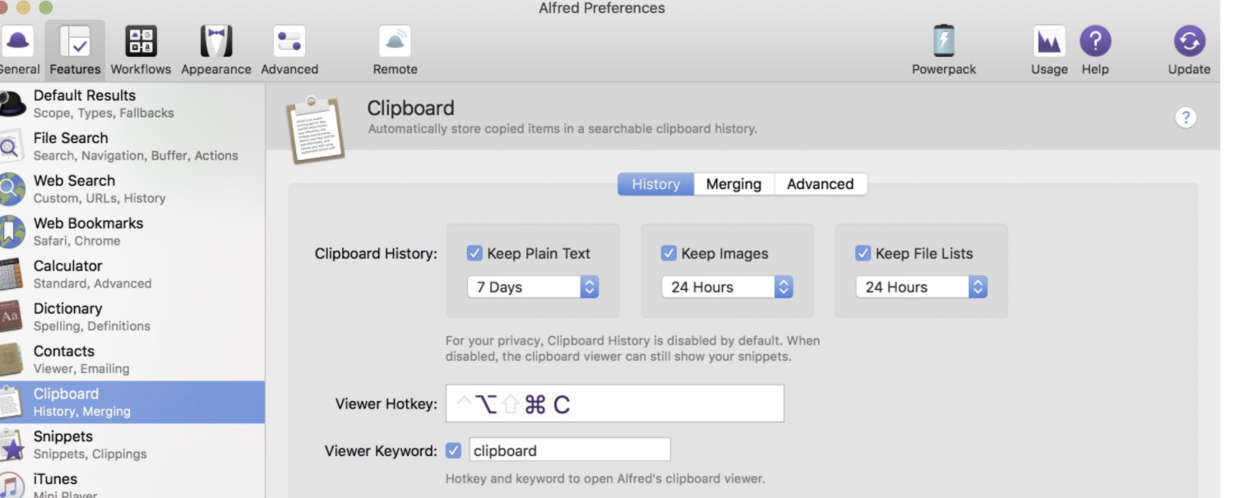Switch to the Merging tab
Screen dimensions: 1240x498
(733, 184)
